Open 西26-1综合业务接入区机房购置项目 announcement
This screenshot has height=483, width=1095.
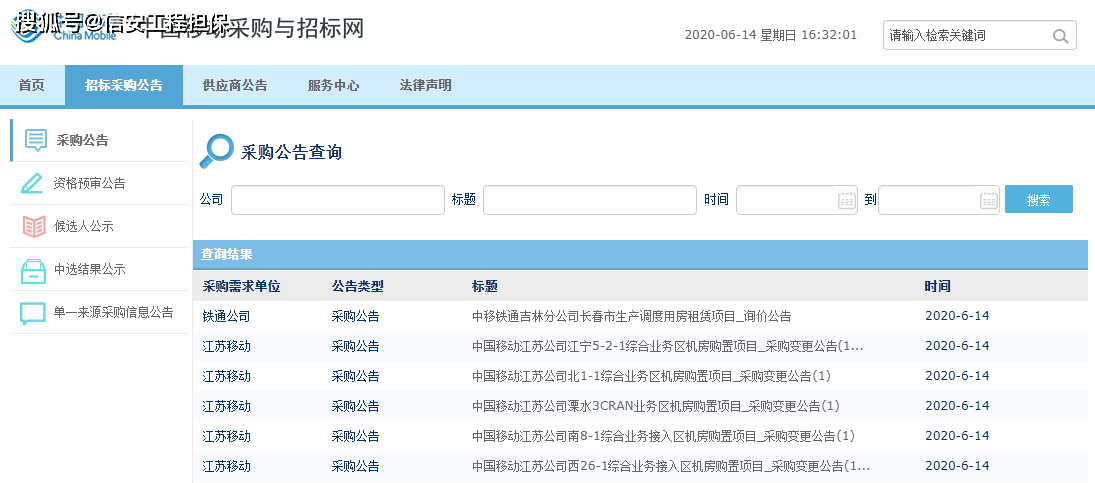[x=671, y=466]
